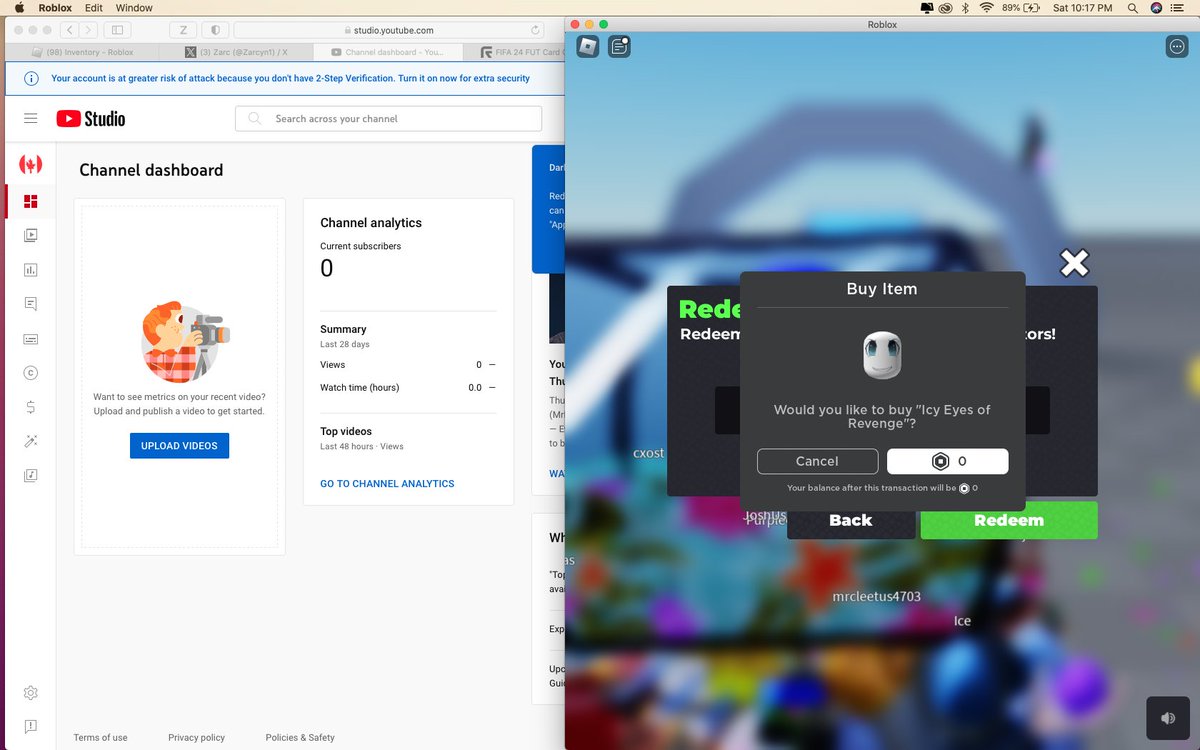Confirm purchase with 0 Robux button
The image size is (1200, 750).
(x=947, y=461)
